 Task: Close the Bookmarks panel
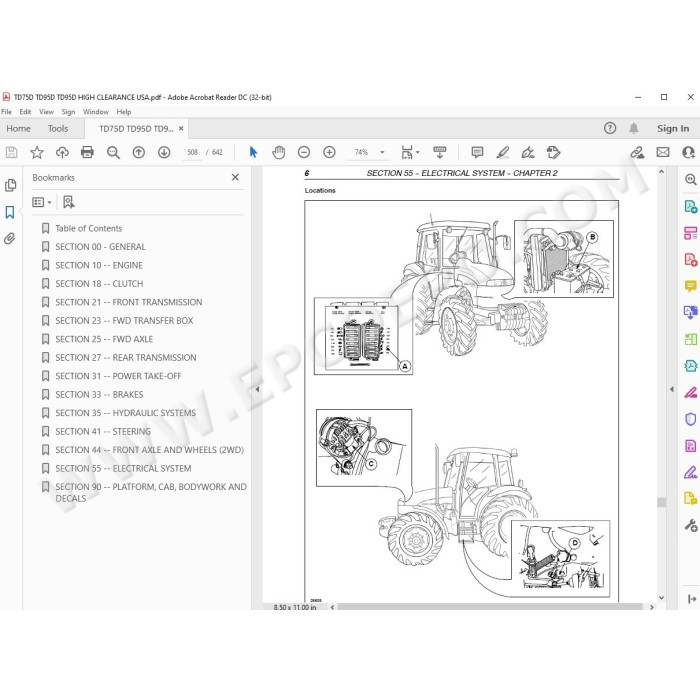(235, 178)
